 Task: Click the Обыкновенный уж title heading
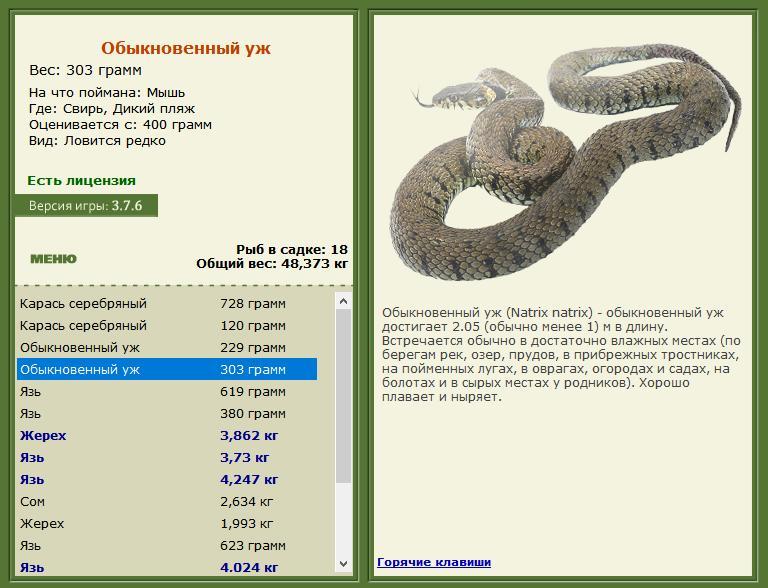tap(186, 48)
